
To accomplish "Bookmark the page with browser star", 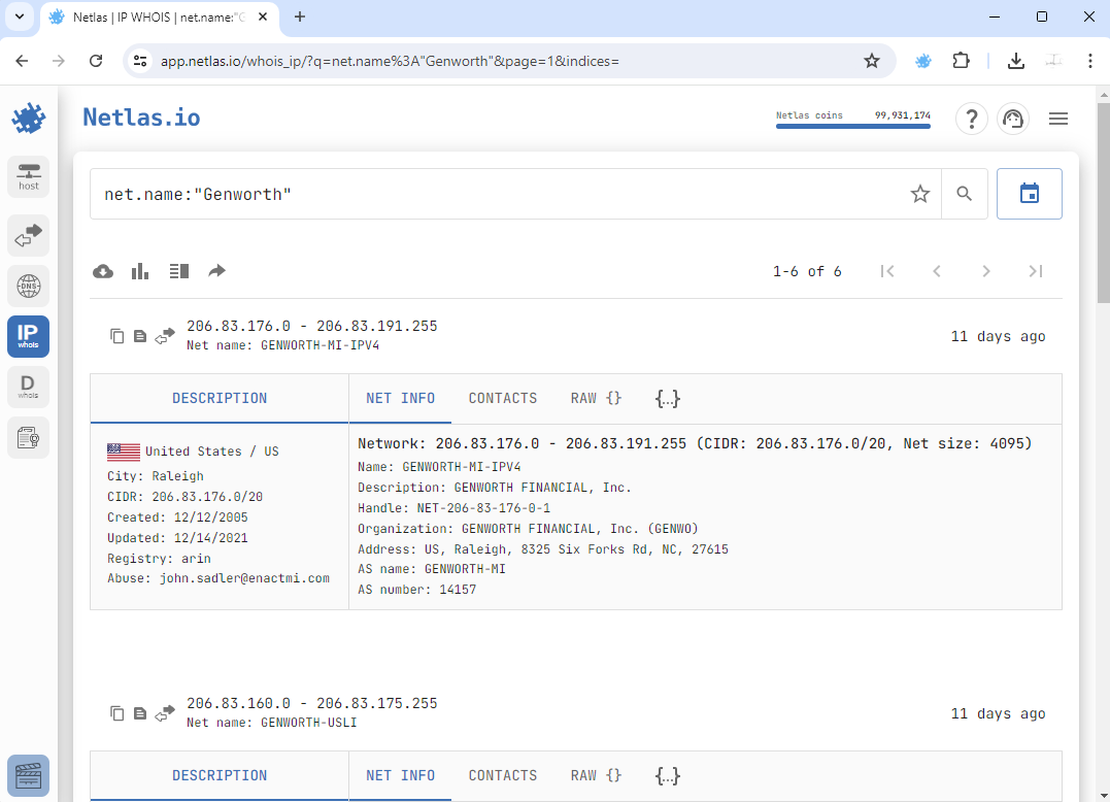I will [871, 61].
